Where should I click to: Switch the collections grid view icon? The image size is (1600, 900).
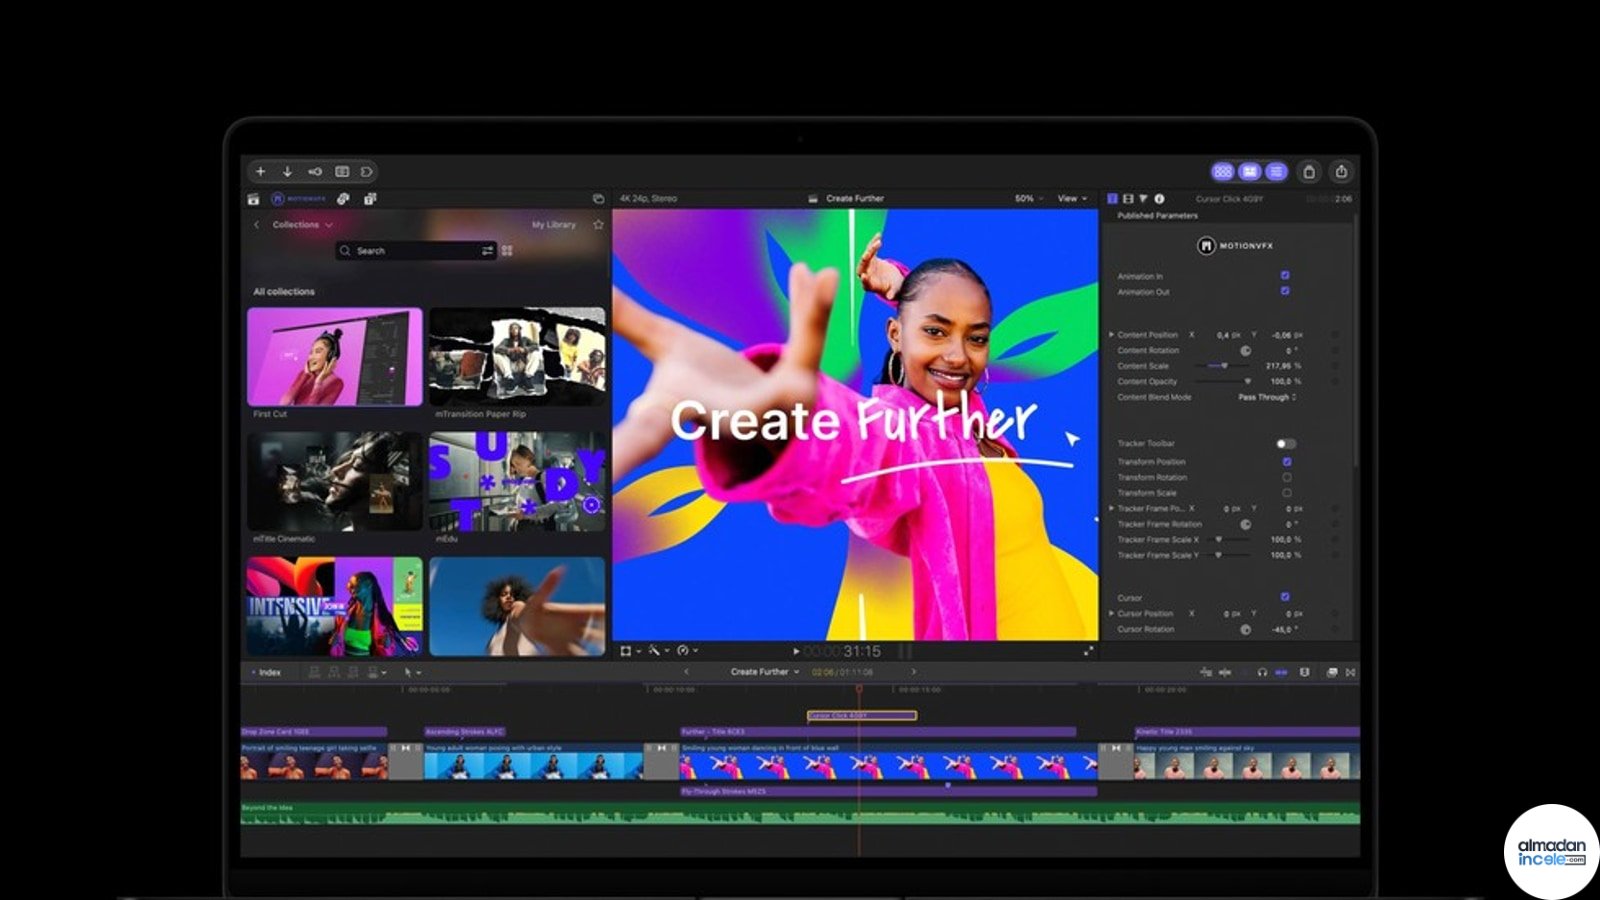507,251
